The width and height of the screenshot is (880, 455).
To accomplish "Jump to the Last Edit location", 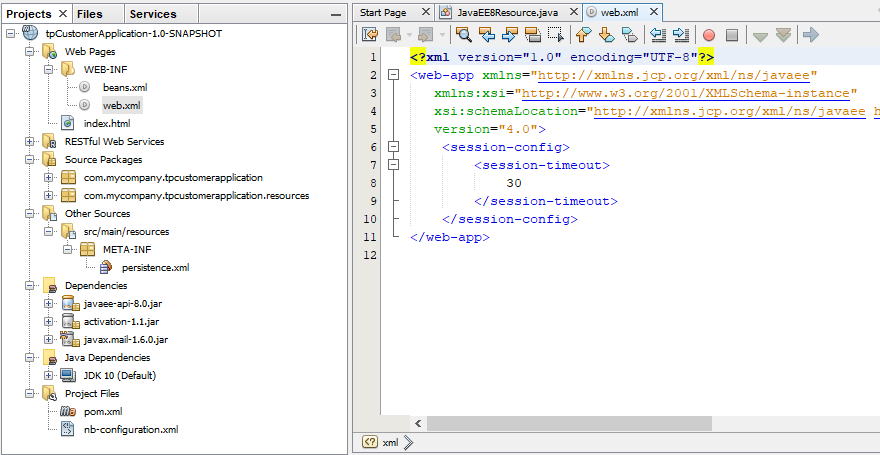I will point(370,35).
